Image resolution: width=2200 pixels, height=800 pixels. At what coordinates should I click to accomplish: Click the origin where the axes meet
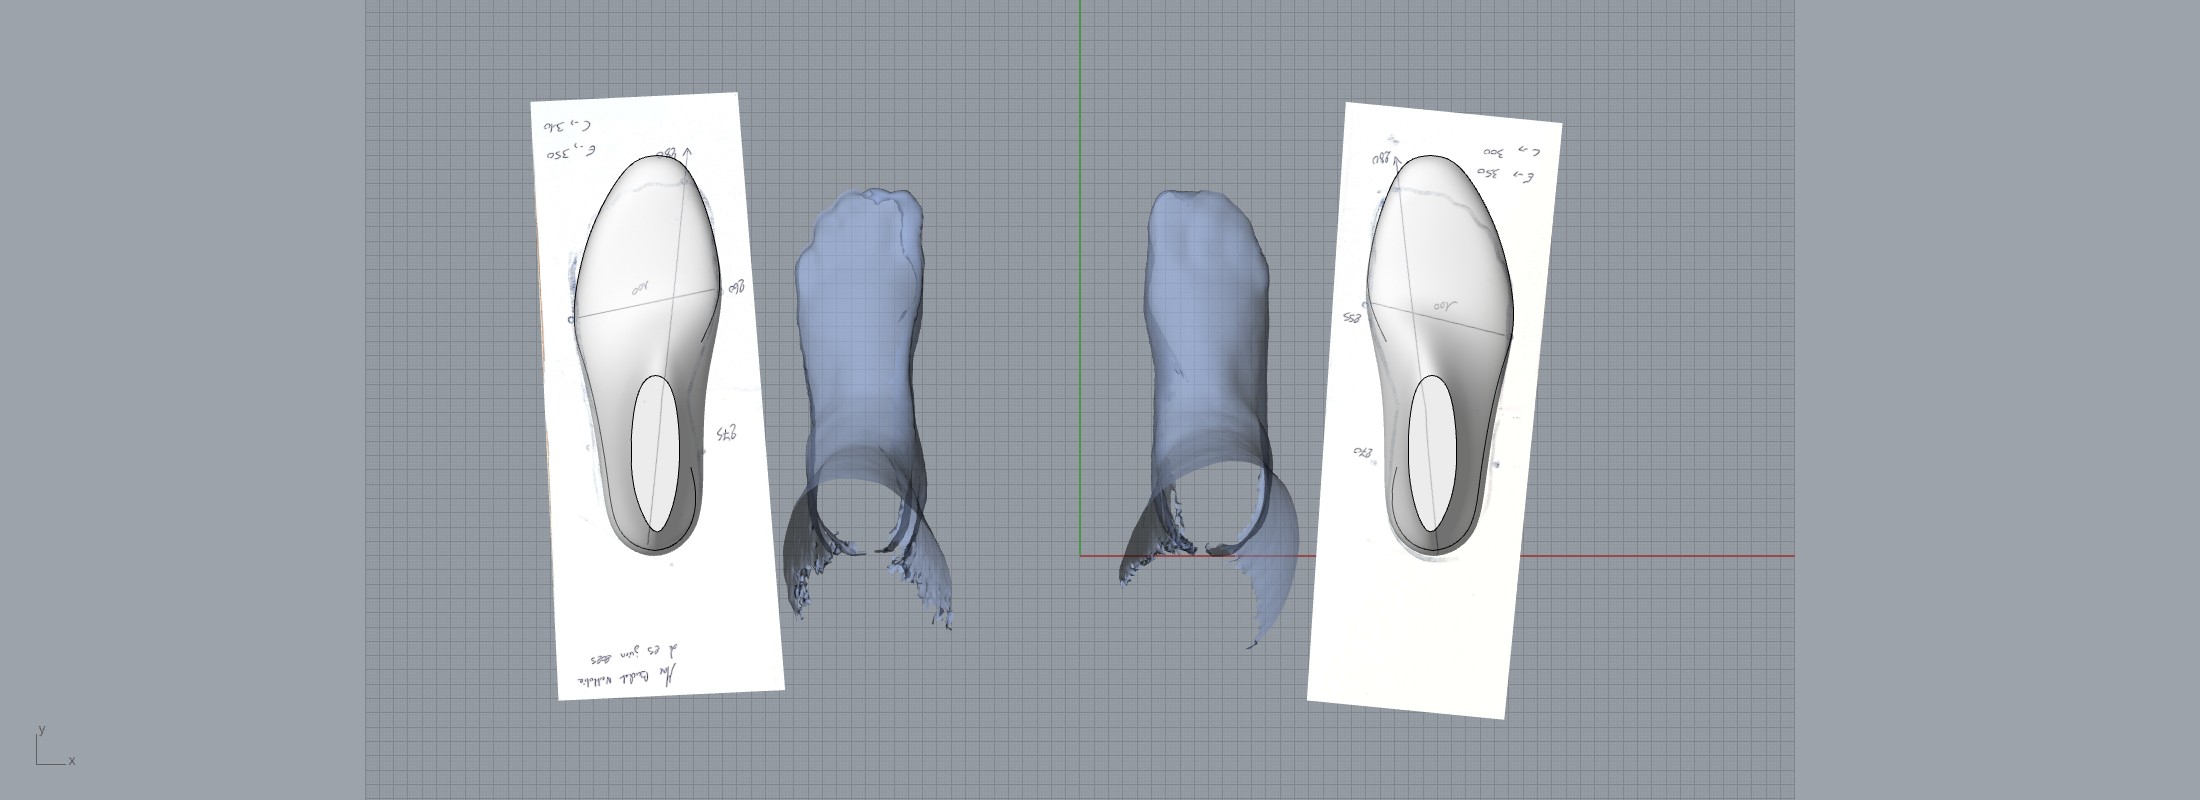(x=1080, y=556)
